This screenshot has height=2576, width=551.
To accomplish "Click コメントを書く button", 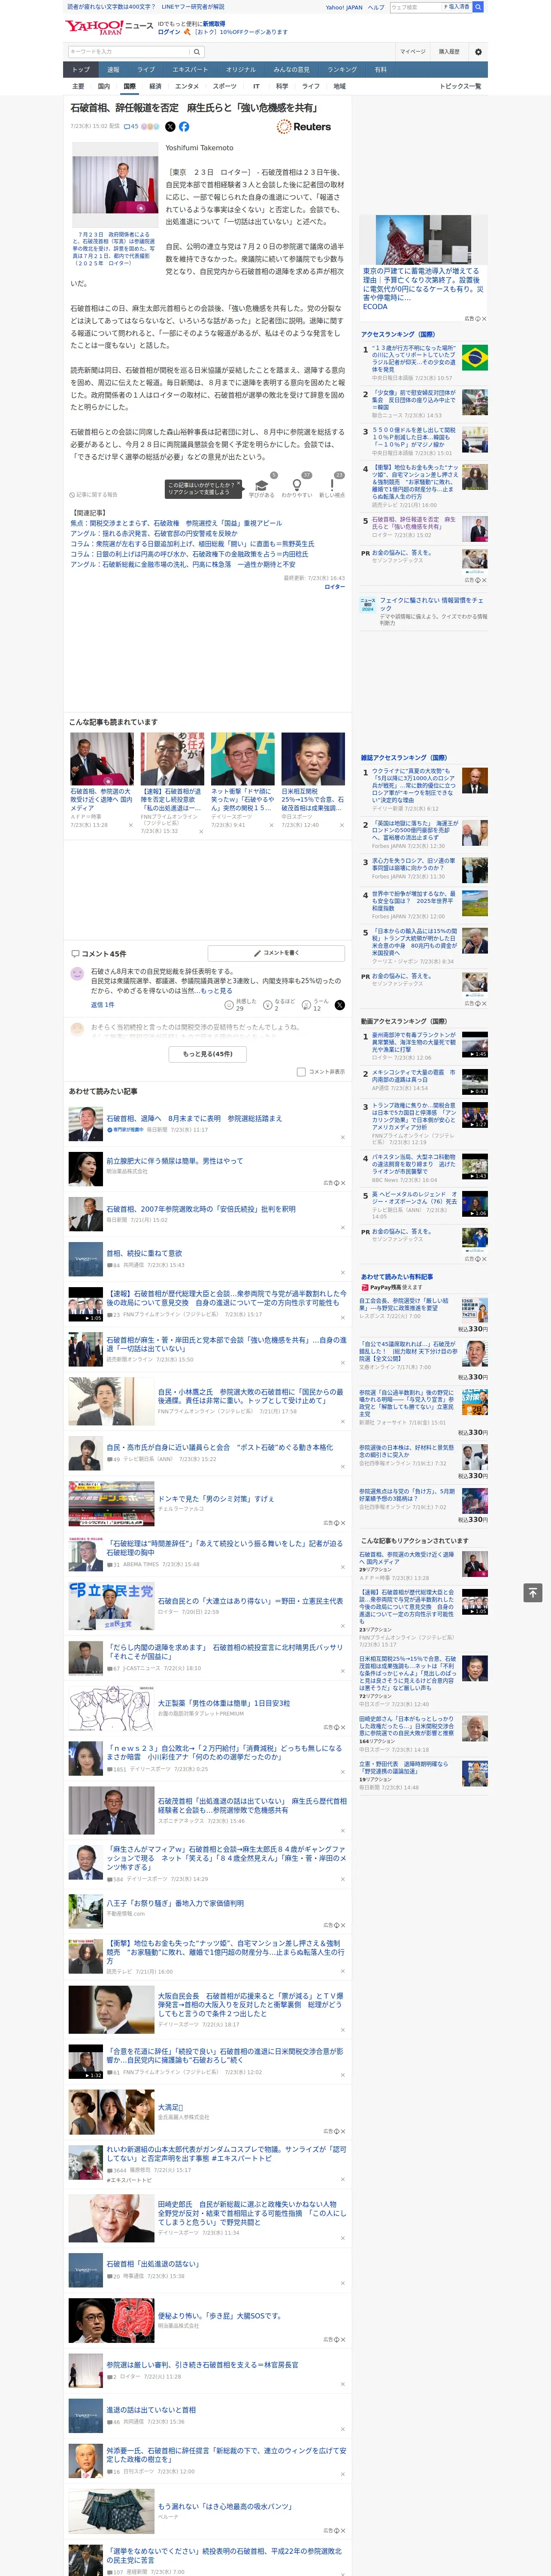I will pos(277,953).
